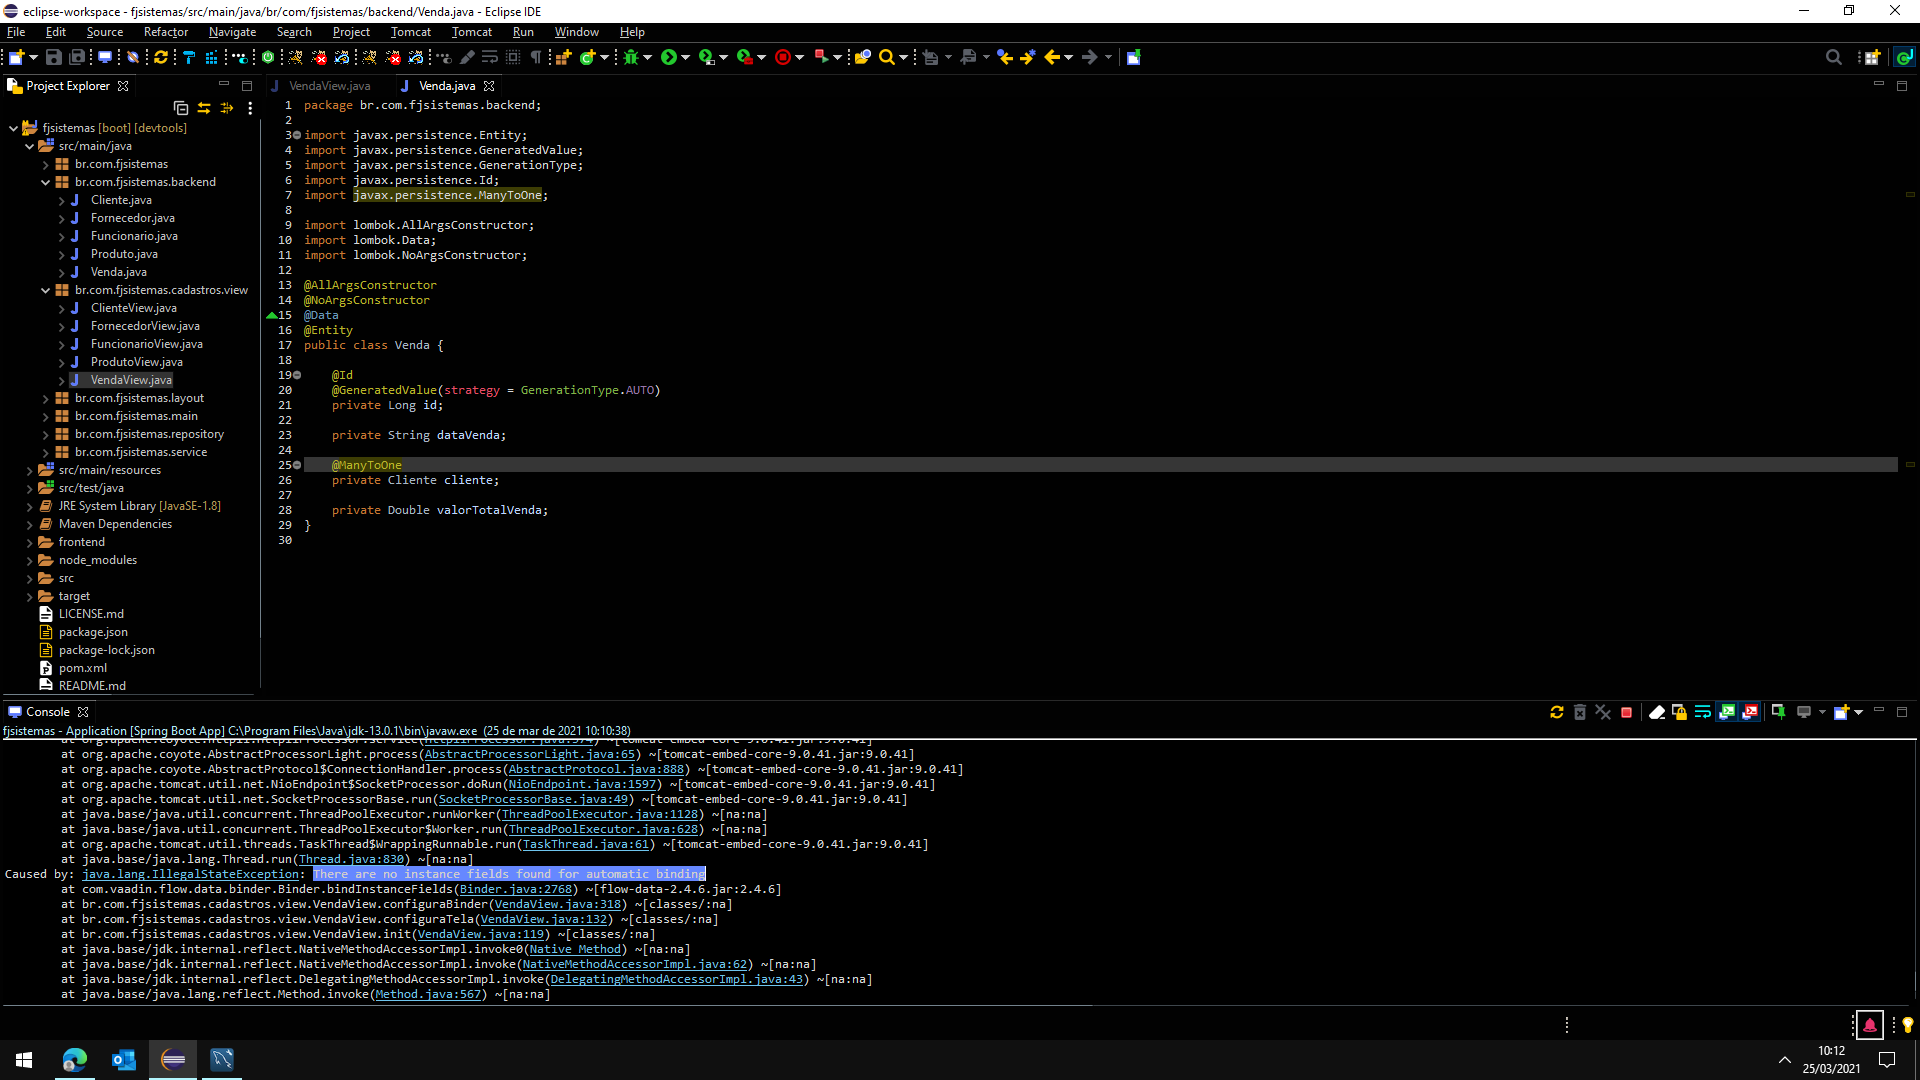1920x1080 pixels.
Task: Expand the Maven Dependencies node
Action: pos(29,524)
